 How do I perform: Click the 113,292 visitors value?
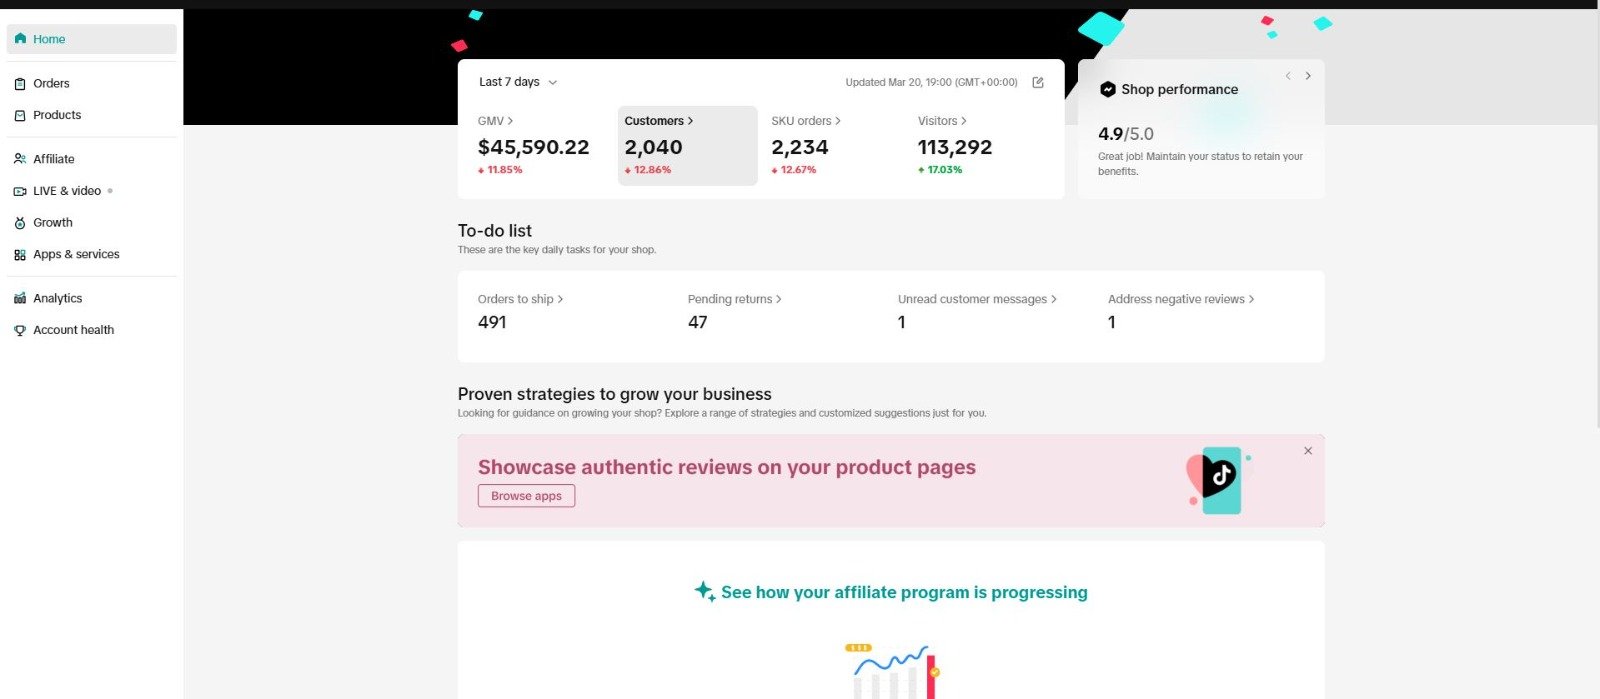(955, 147)
